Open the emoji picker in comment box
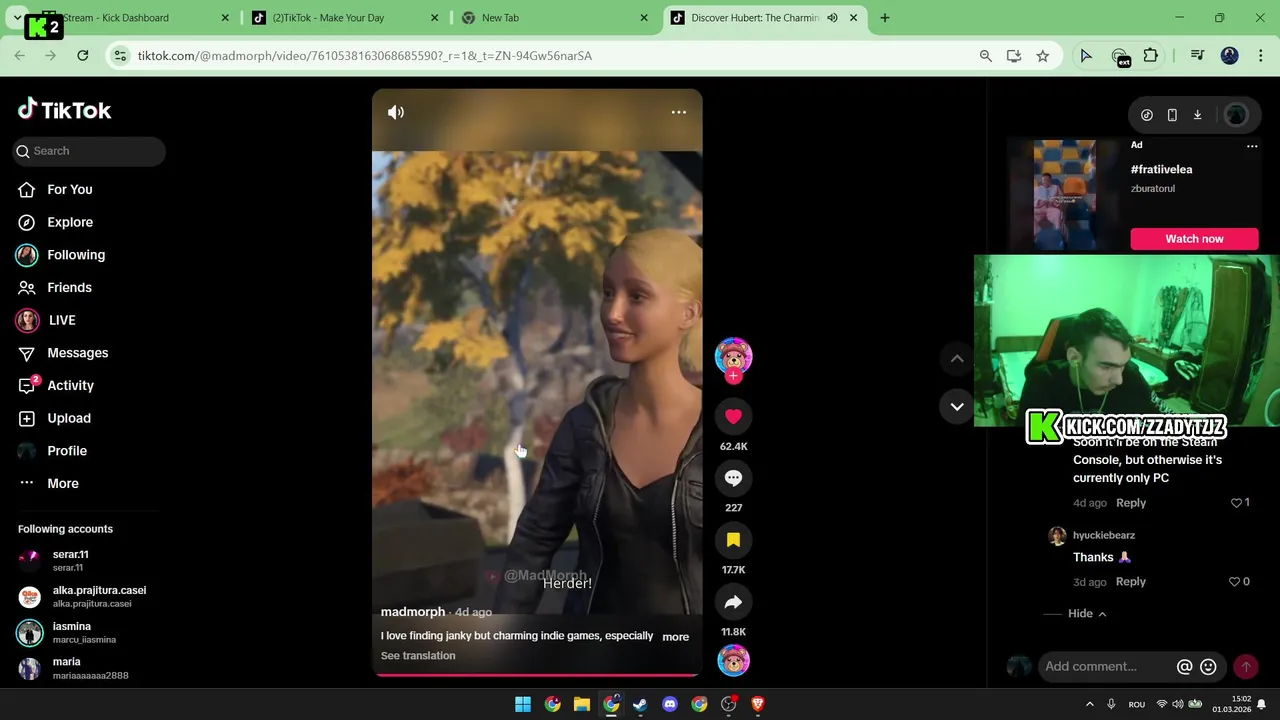The height and width of the screenshot is (720, 1280). (1208, 667)
